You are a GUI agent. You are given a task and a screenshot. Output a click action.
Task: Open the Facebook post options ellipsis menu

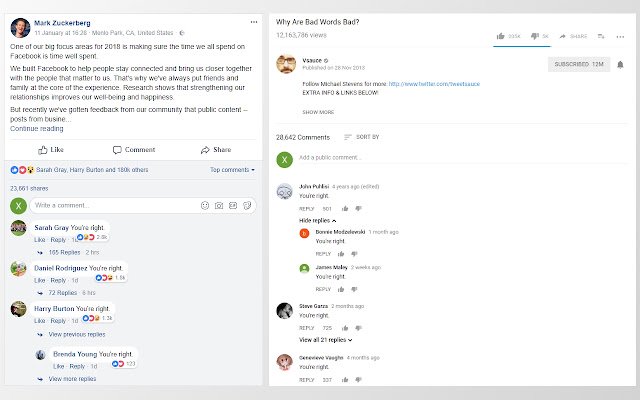[x=254, y=22]
